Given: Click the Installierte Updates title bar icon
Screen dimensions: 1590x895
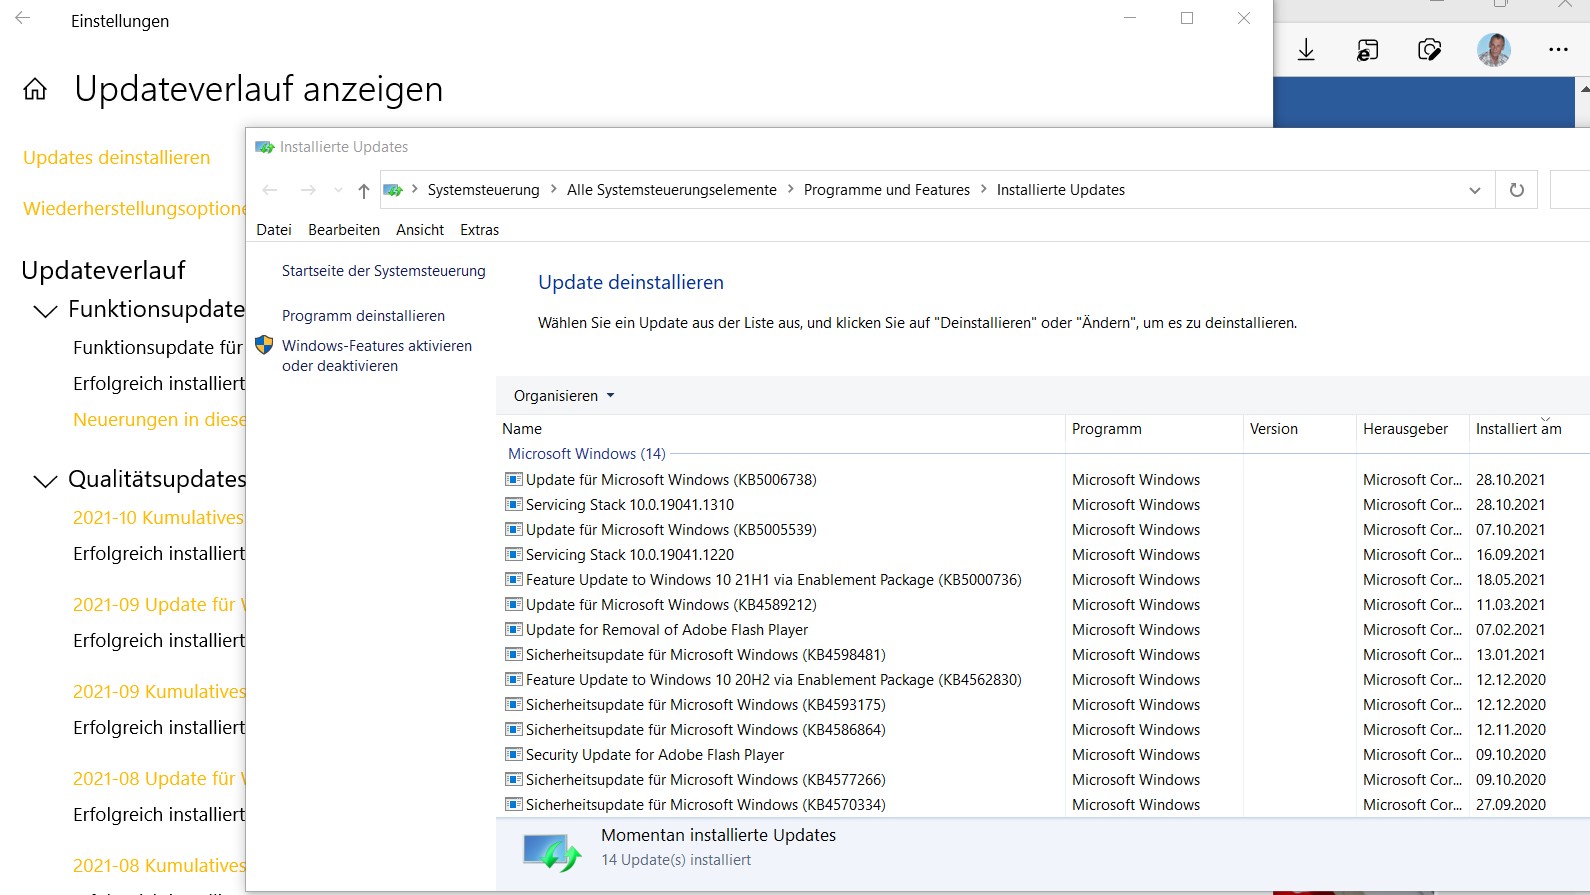Looking at the screenshot, I should (x=265, y=147).
